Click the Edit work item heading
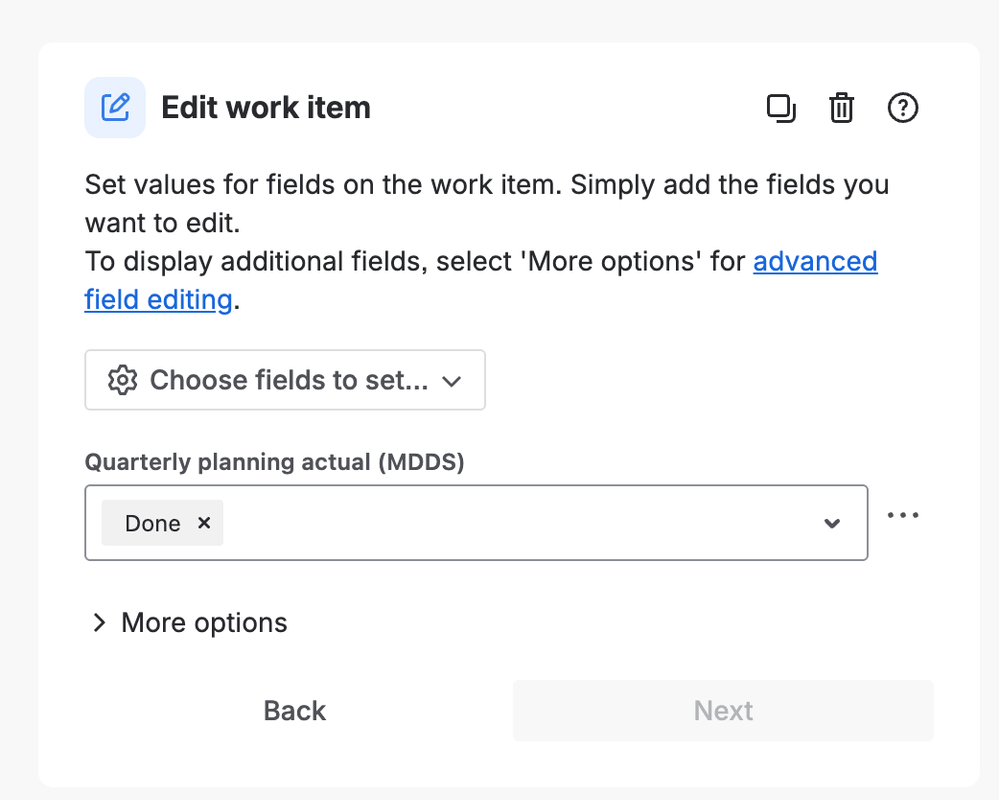Viewport: 999px width, 800px height. (266, 107)
